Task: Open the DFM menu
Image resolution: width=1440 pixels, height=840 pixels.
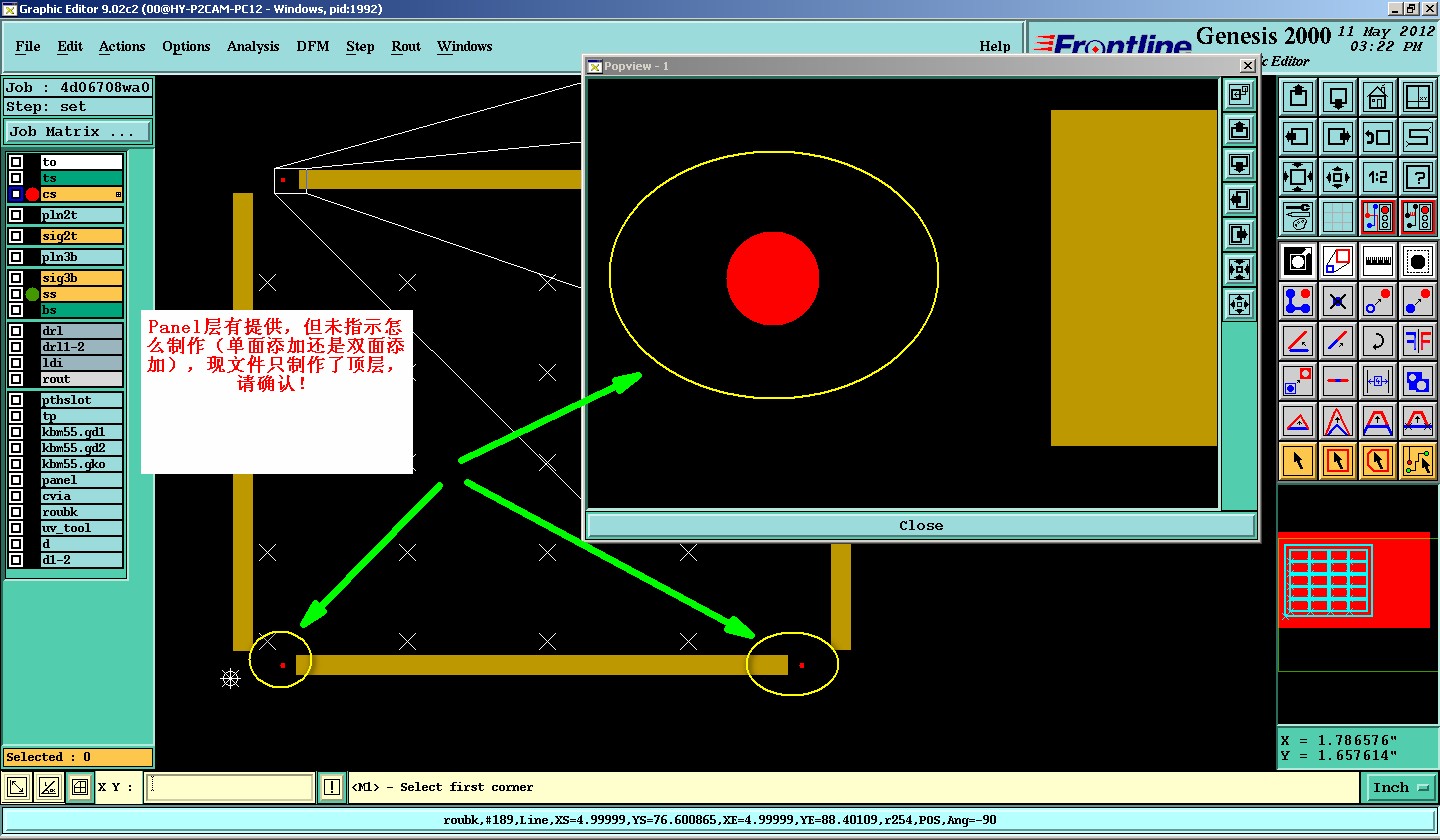Action: pyautogui.click(x=313, y=46)
